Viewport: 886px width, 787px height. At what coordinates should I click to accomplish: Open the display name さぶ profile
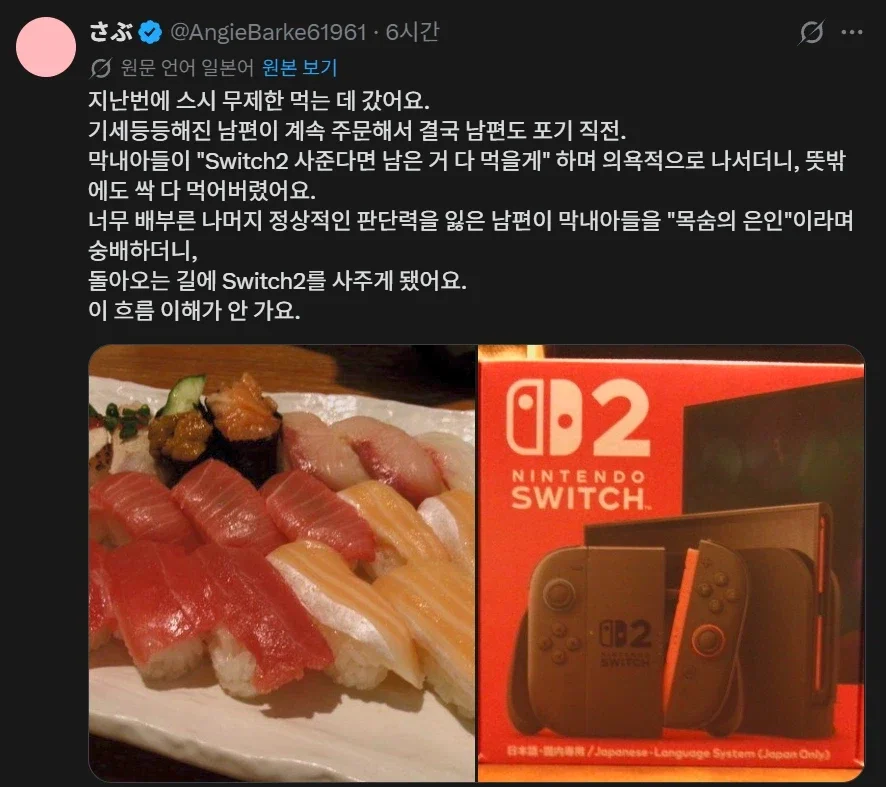tap(111, 32)
